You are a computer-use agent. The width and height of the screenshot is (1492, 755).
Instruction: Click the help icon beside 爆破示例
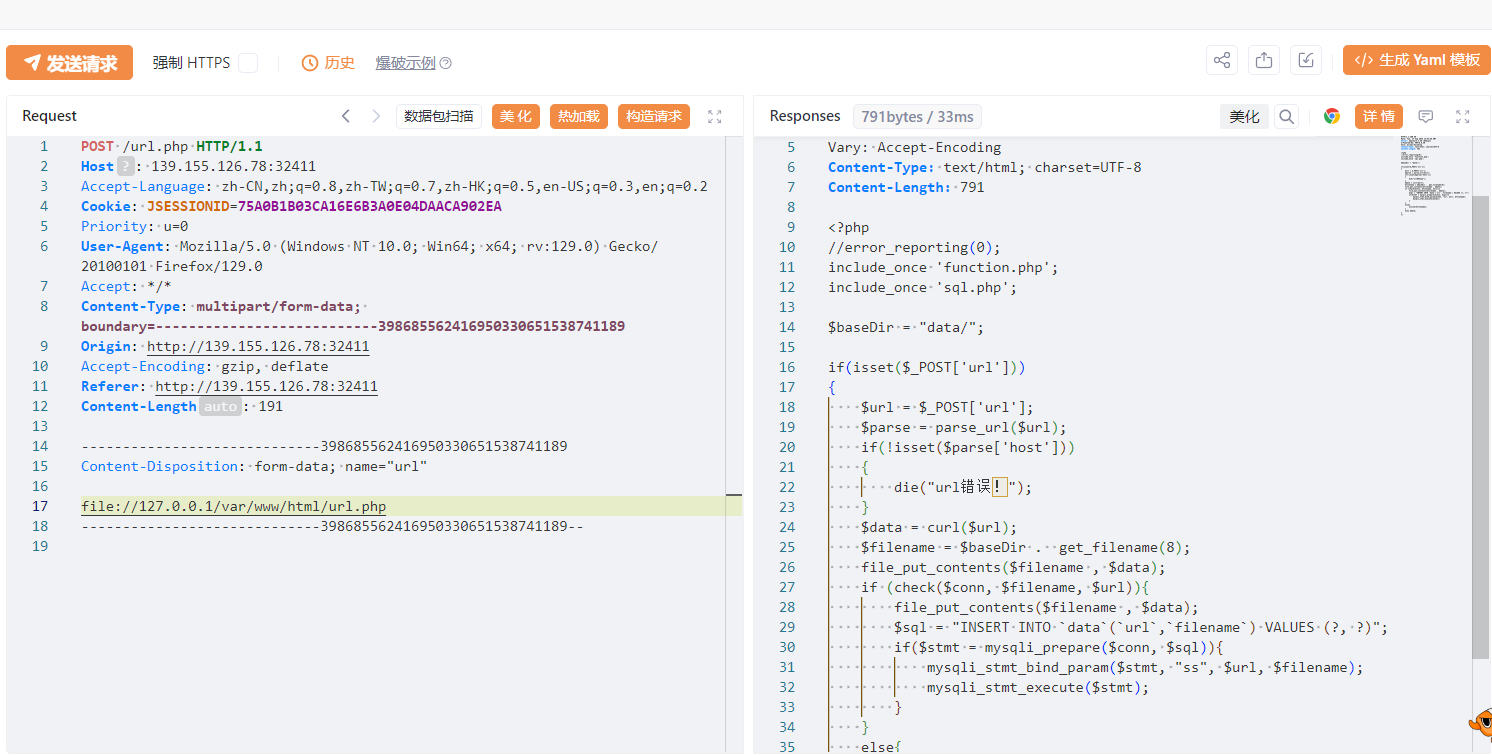point(446,63)
